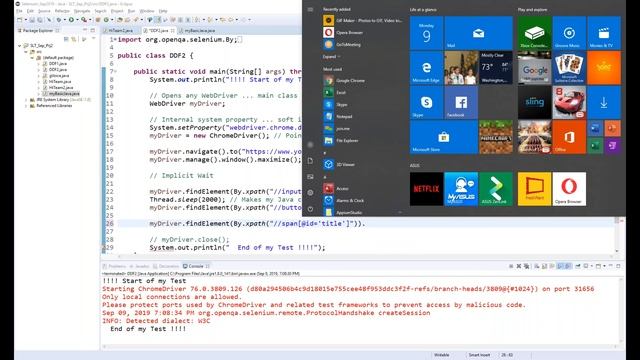Image resolution: width=640 pixels, height=360 pixels.
Task: Click the green Run button in Eclipse toolbar
Action: (71, 20)
